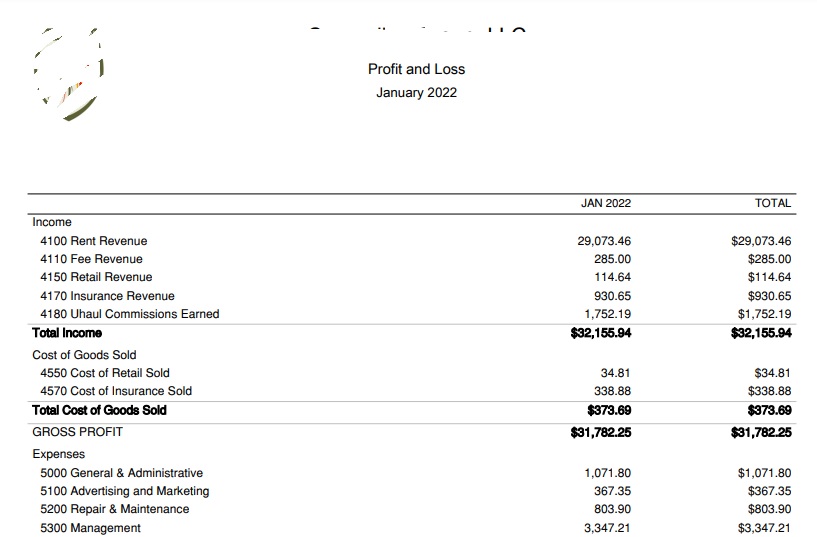
Task: Open the 4550 Cost of Retail Sold row
Action: point(105,373)
